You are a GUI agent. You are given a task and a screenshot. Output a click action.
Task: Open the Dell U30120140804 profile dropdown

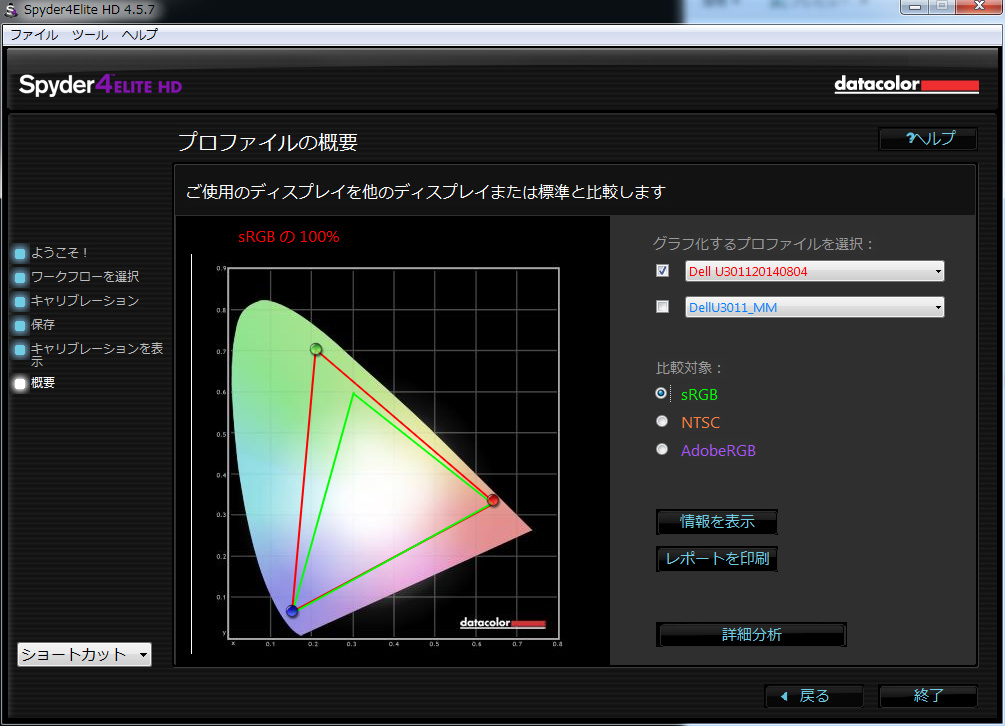click(x=938, y=270)
